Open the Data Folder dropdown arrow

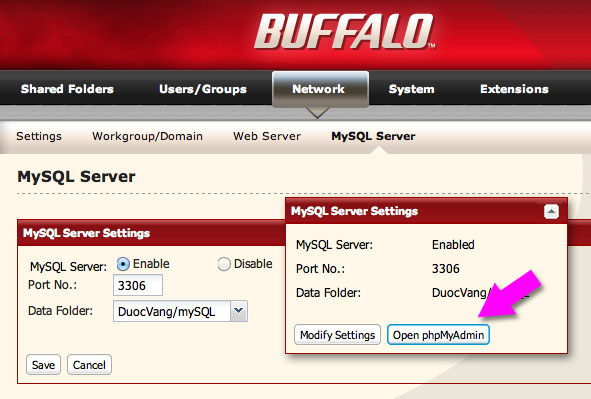(x=239, y=311)
